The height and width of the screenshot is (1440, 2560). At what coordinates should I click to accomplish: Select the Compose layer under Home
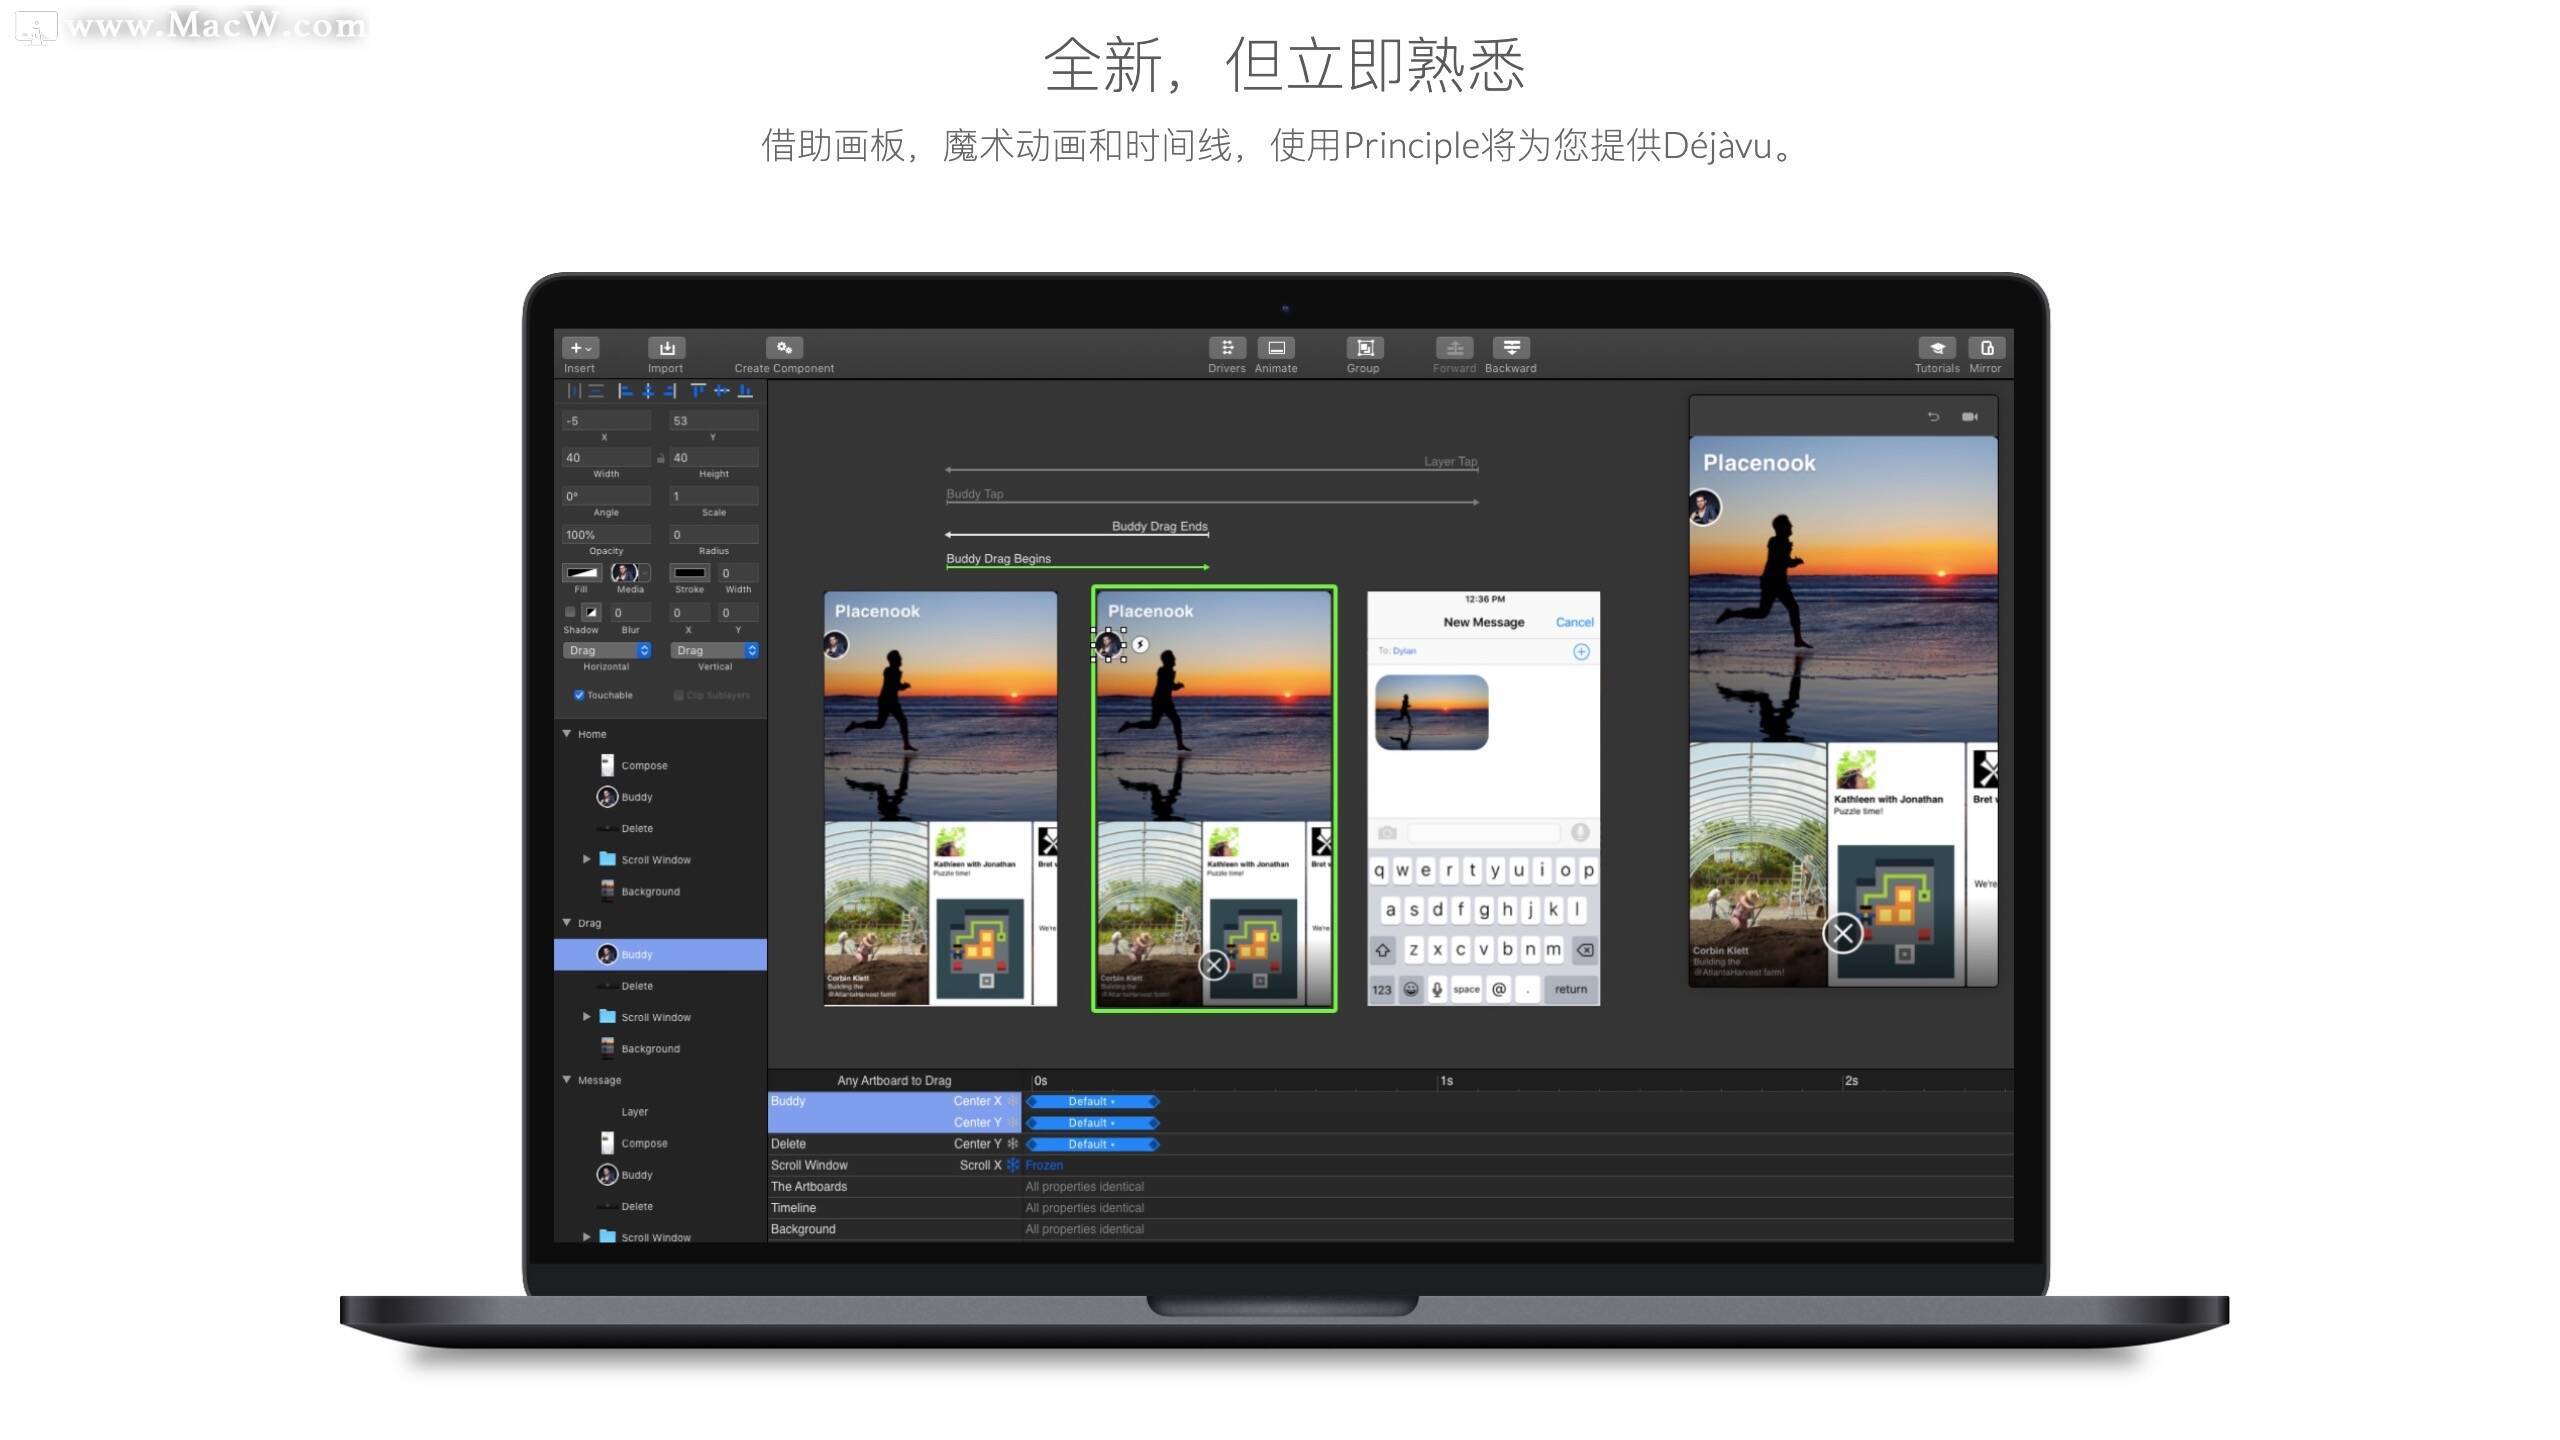coord(660,765)
